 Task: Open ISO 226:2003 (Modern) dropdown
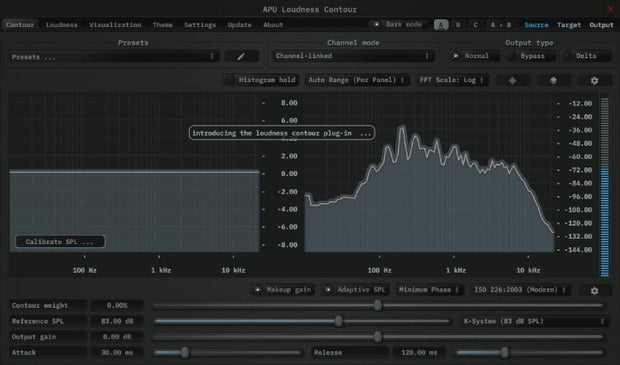[x=520, y=290]
